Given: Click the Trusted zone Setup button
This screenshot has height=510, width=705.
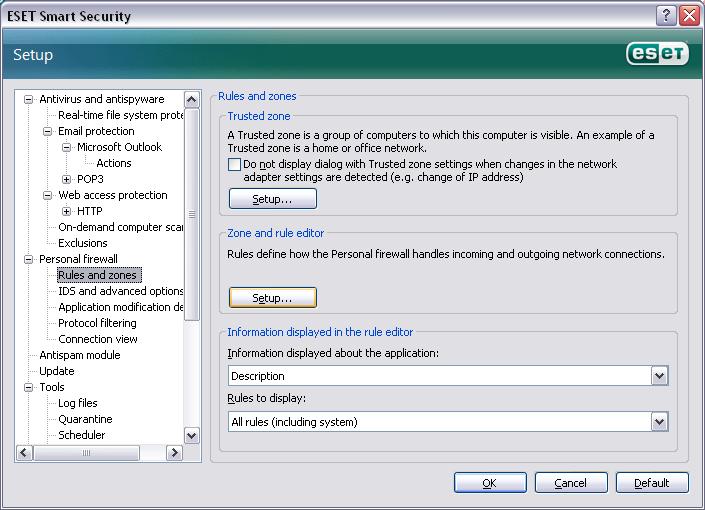Looking at the screenshot, I should tap(272, 199).
